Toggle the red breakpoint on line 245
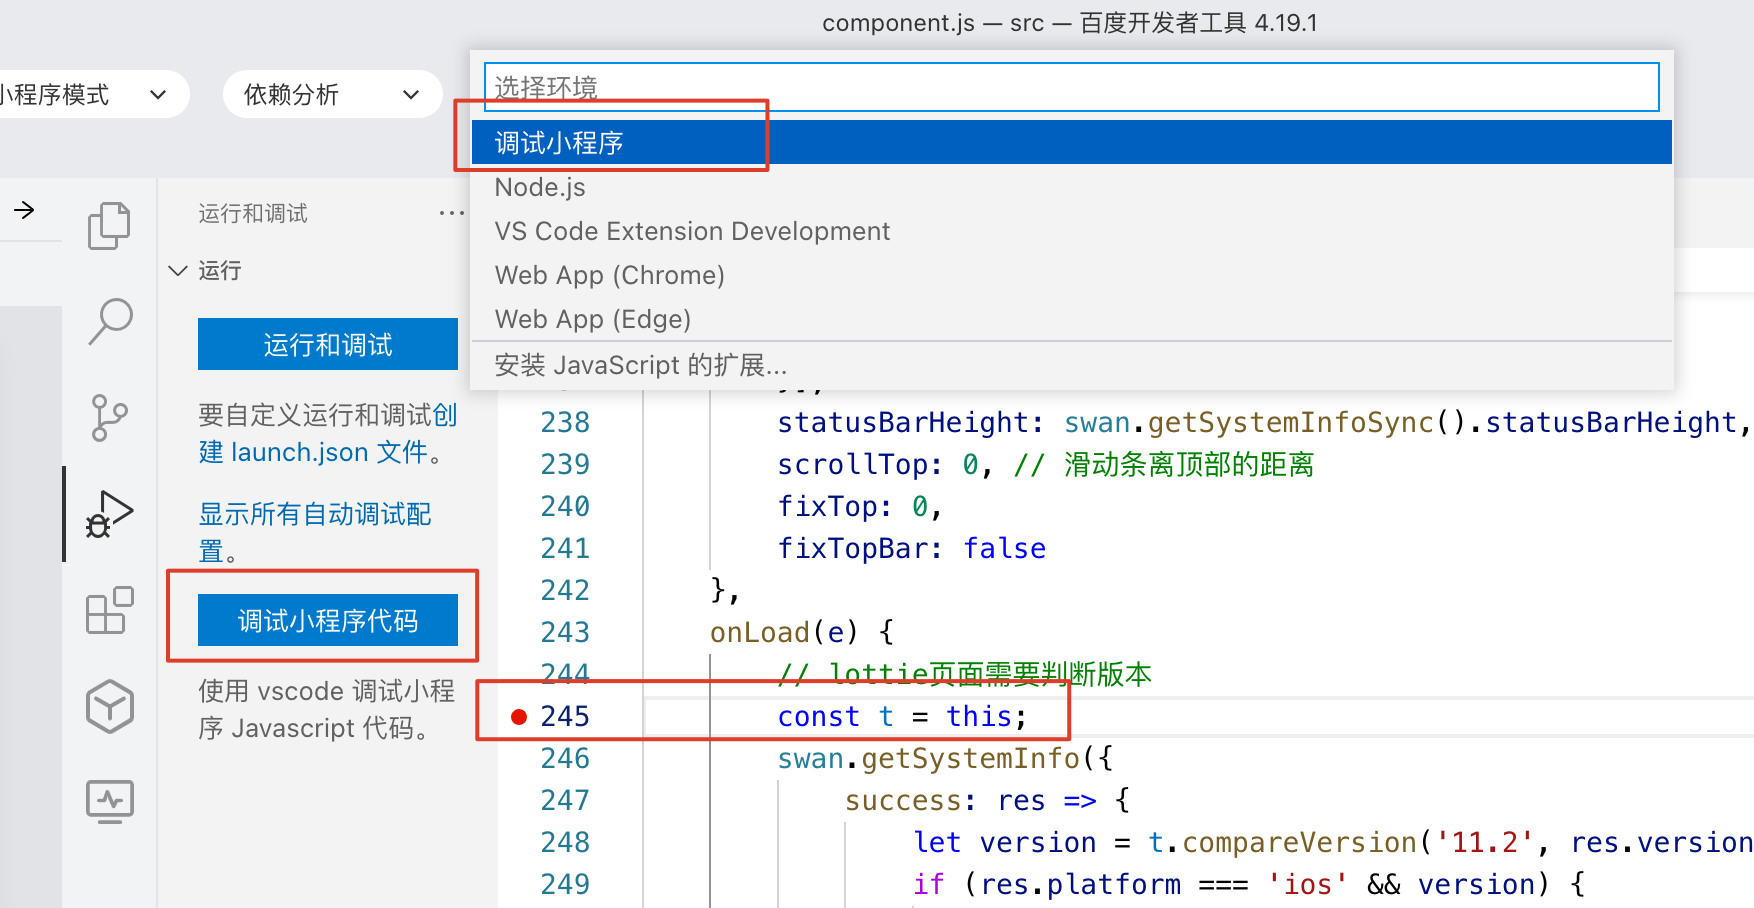1754x908 pixels. (519, 716)
